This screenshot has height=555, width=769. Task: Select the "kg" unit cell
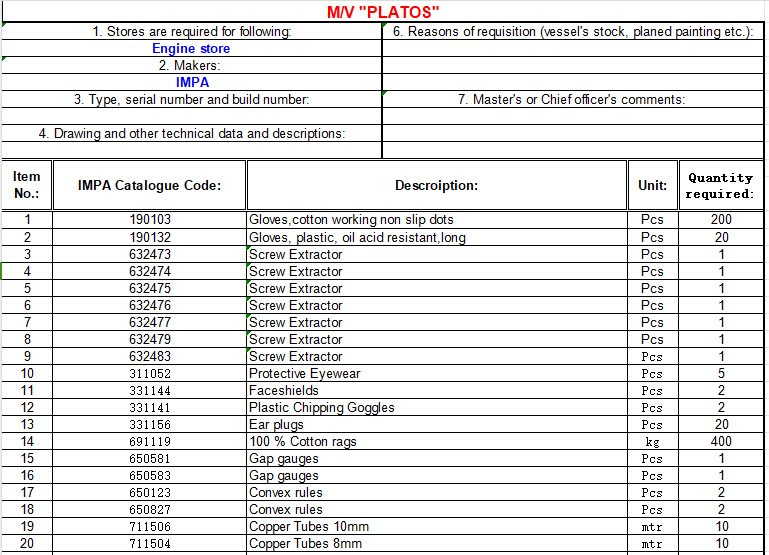652,442
